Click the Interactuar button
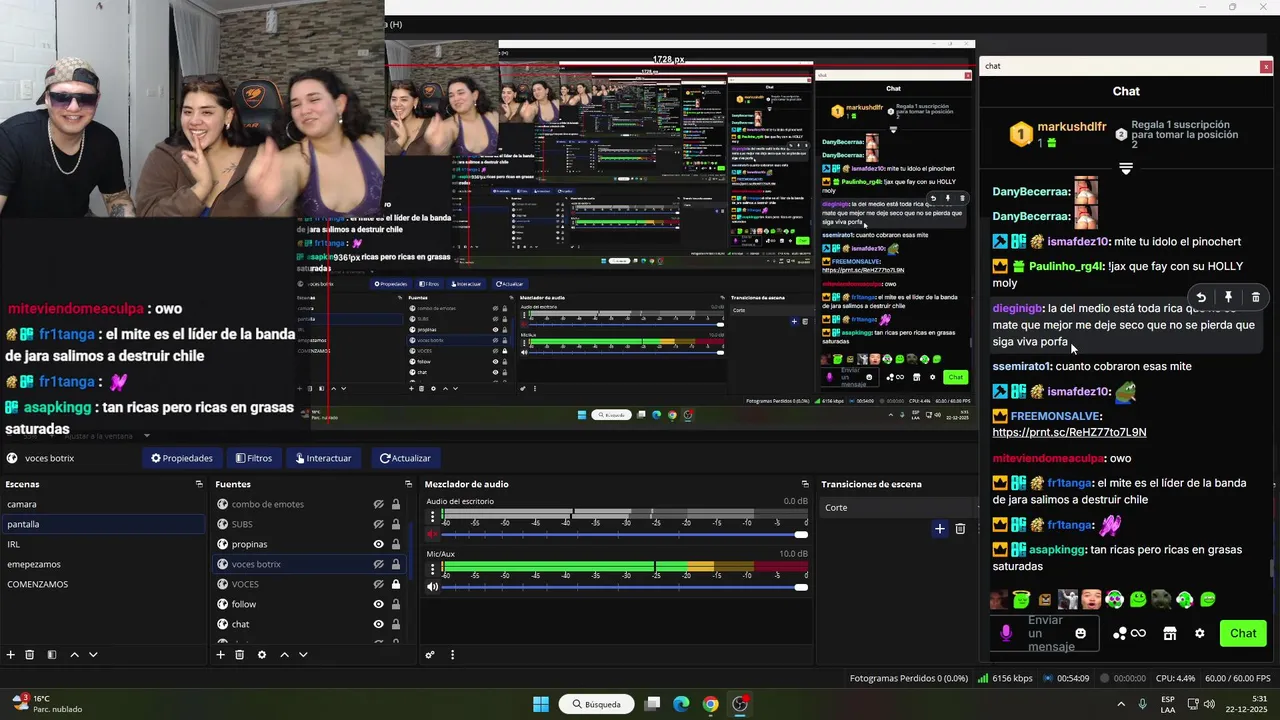1280x720 pixels. point(323,458)
